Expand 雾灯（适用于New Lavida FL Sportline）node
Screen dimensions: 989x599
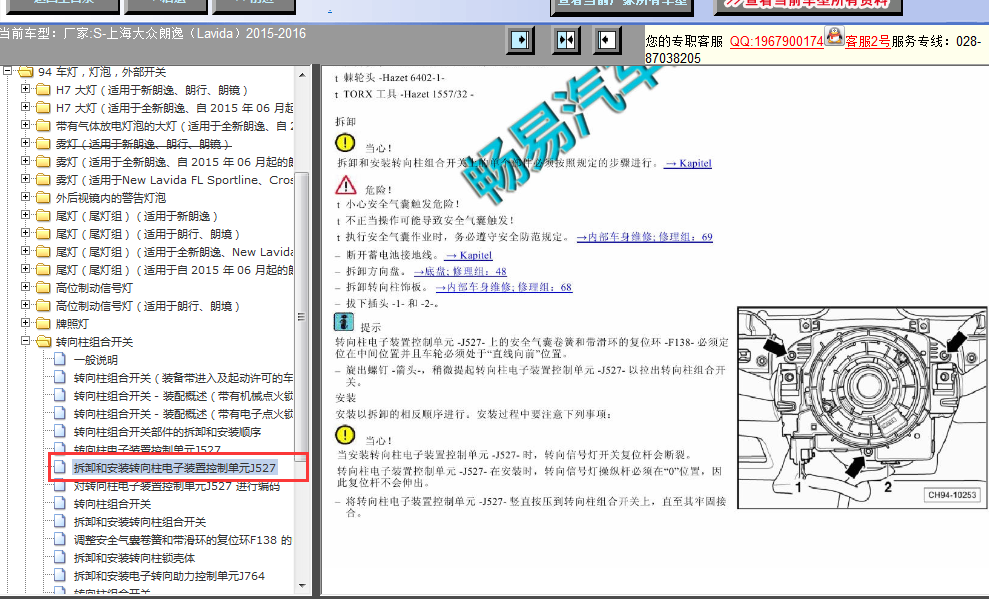tap(25, 179)
